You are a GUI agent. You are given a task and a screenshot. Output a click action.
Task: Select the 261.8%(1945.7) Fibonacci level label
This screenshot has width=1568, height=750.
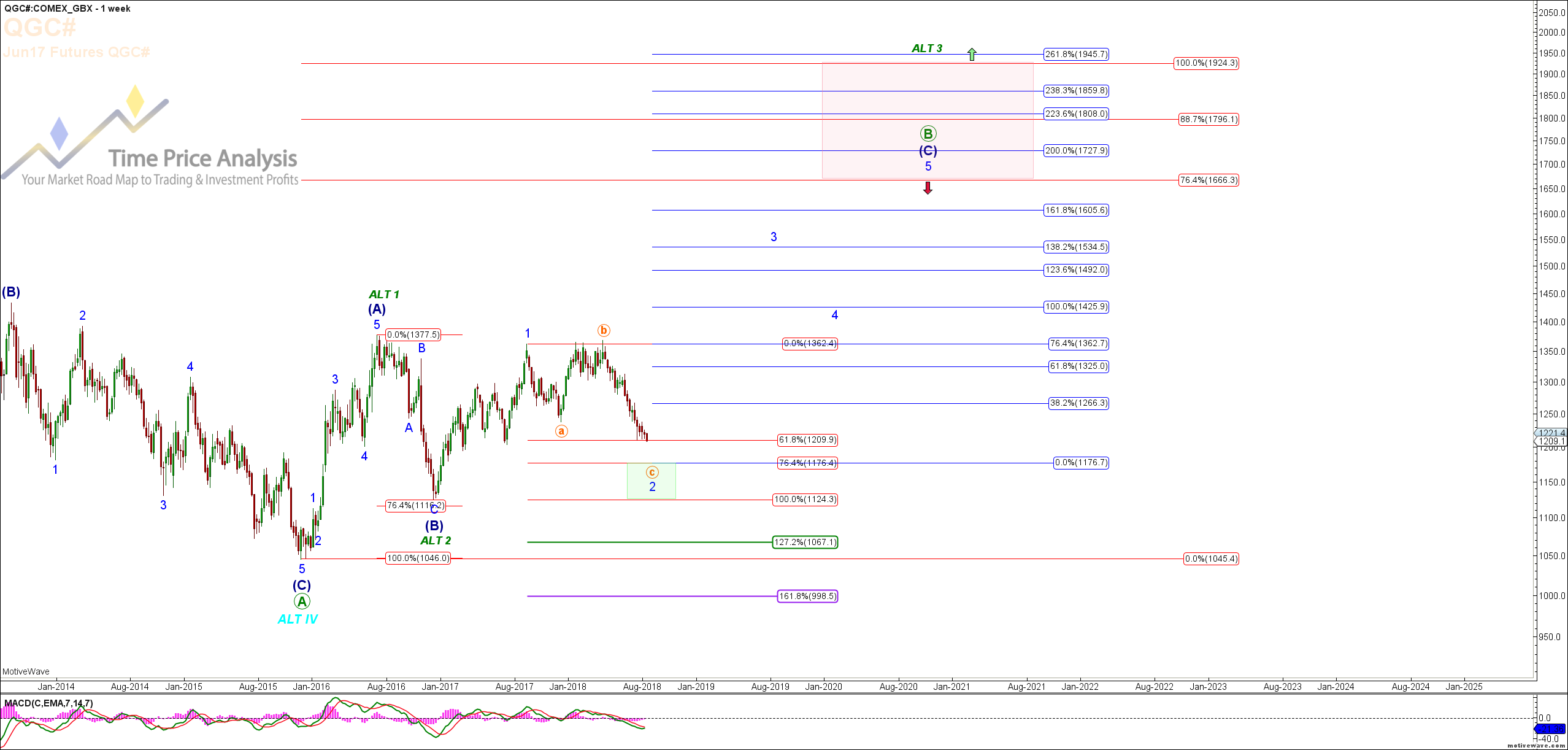click(x=1076, y=54)
